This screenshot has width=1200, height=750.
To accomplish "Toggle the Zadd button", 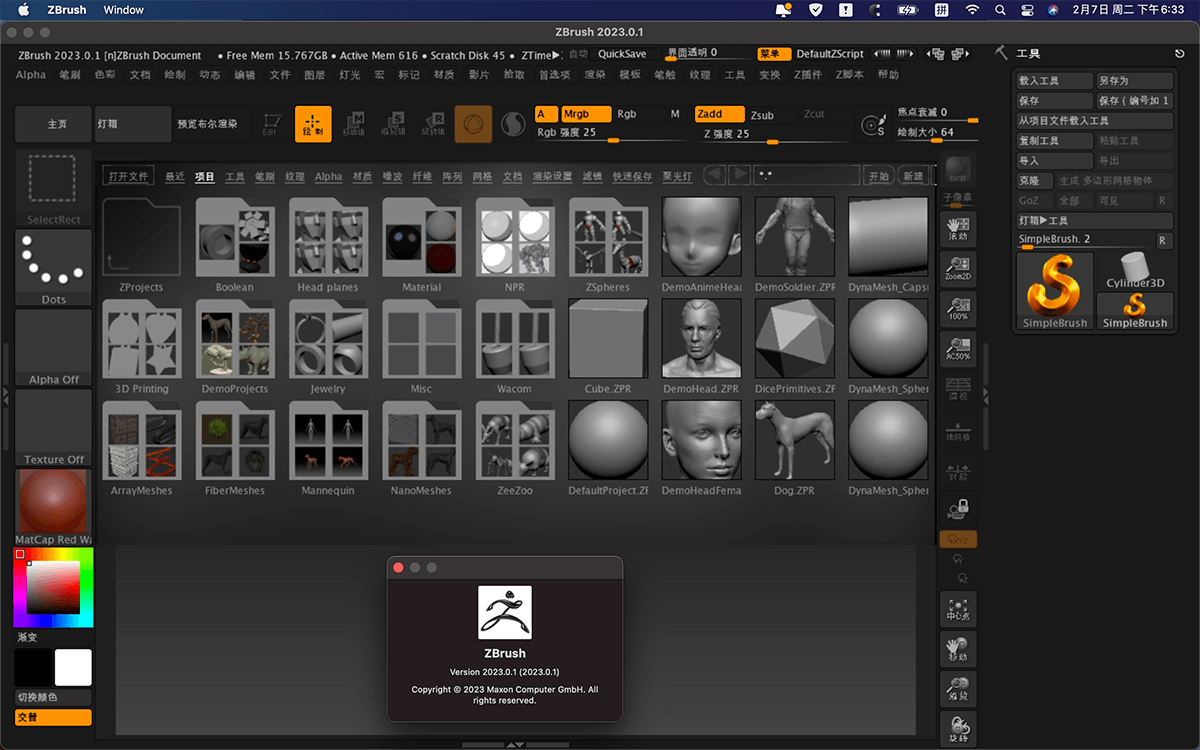I will tap(719, 114).
